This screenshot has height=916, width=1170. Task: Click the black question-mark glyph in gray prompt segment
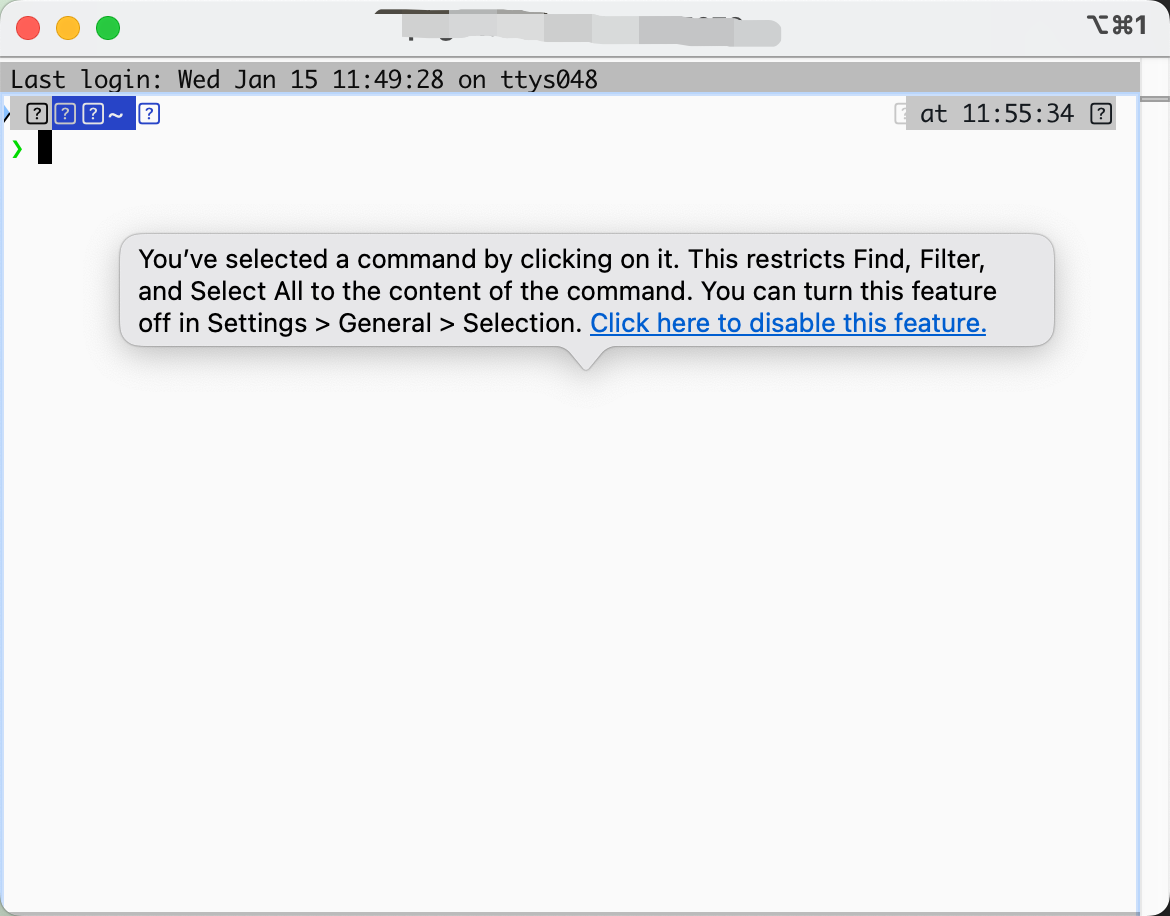pyautogui.click(x=37, y=113)
